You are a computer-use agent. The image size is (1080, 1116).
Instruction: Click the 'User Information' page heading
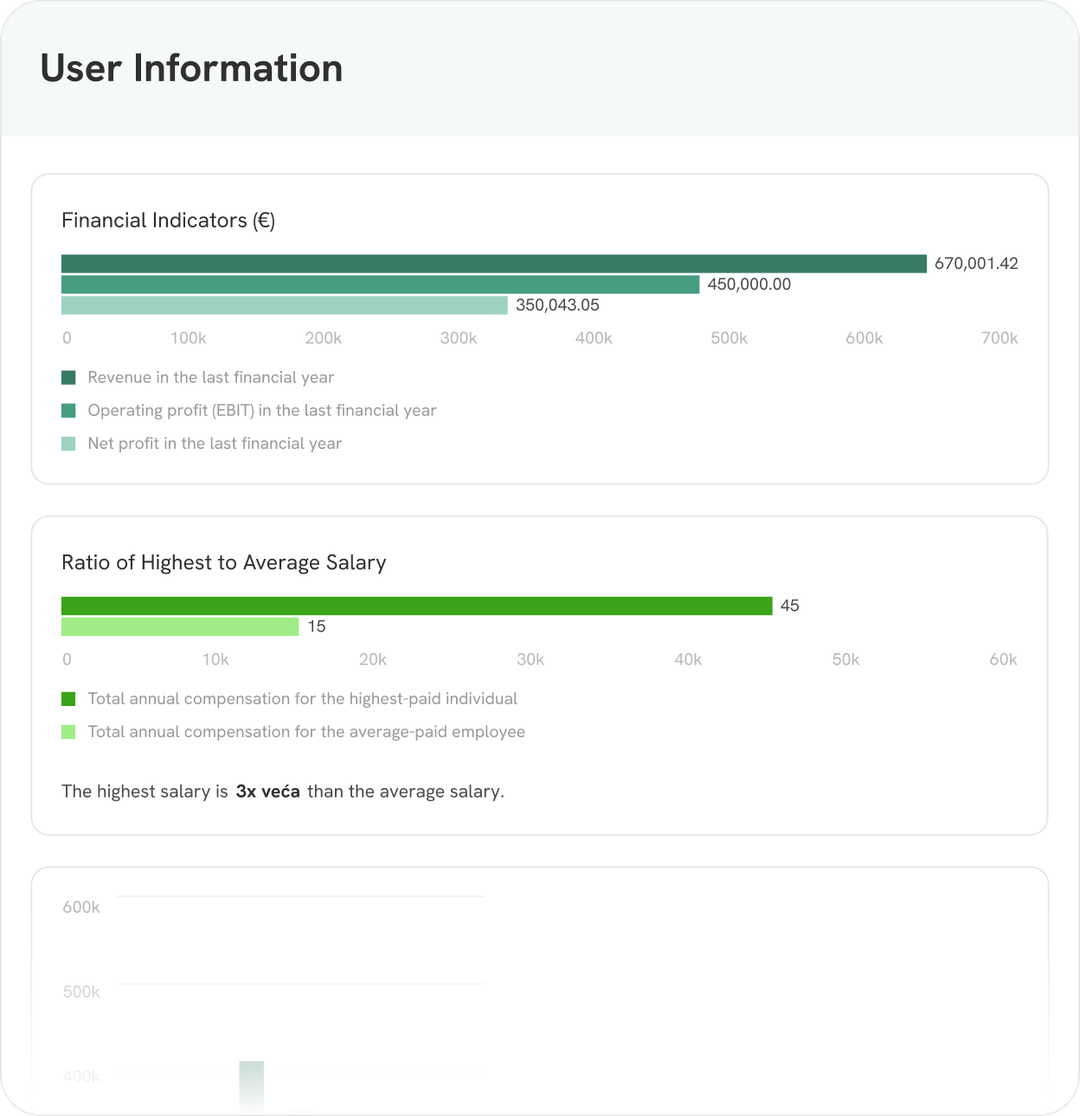pyautogui.click(x=192, y=68)
